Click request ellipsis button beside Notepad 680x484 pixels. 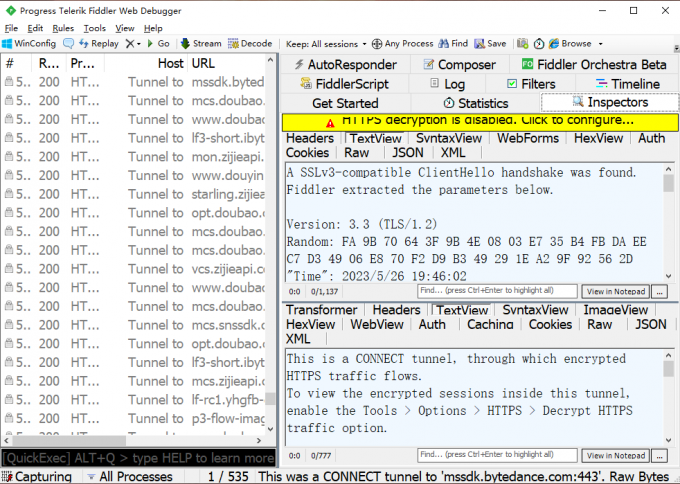pos(660,291)
